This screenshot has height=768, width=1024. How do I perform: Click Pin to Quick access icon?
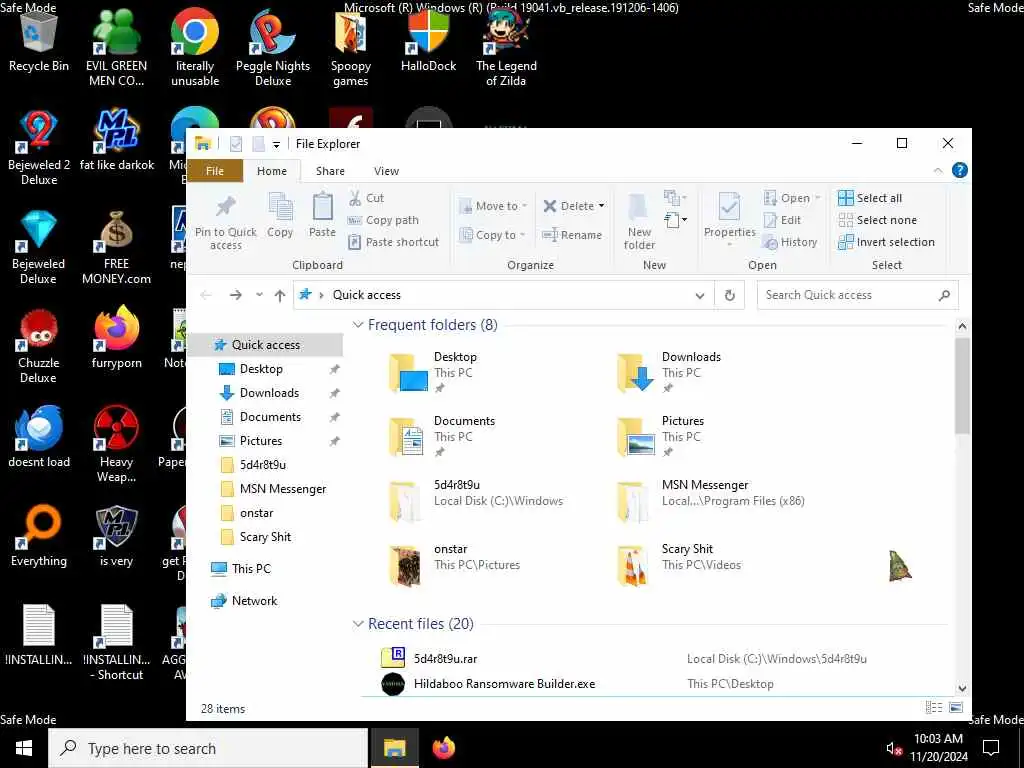pyautogui.click(x=225, y=222)
